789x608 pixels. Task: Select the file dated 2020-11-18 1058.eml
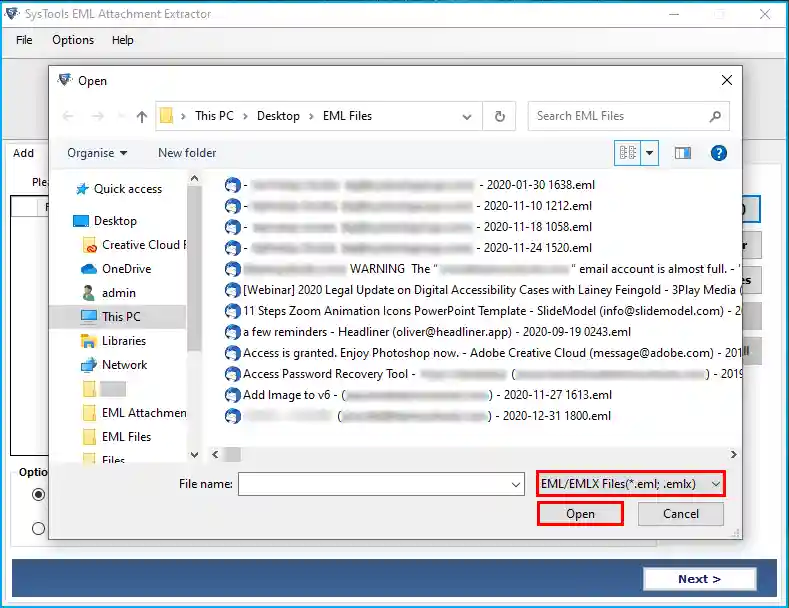point(408,227)
